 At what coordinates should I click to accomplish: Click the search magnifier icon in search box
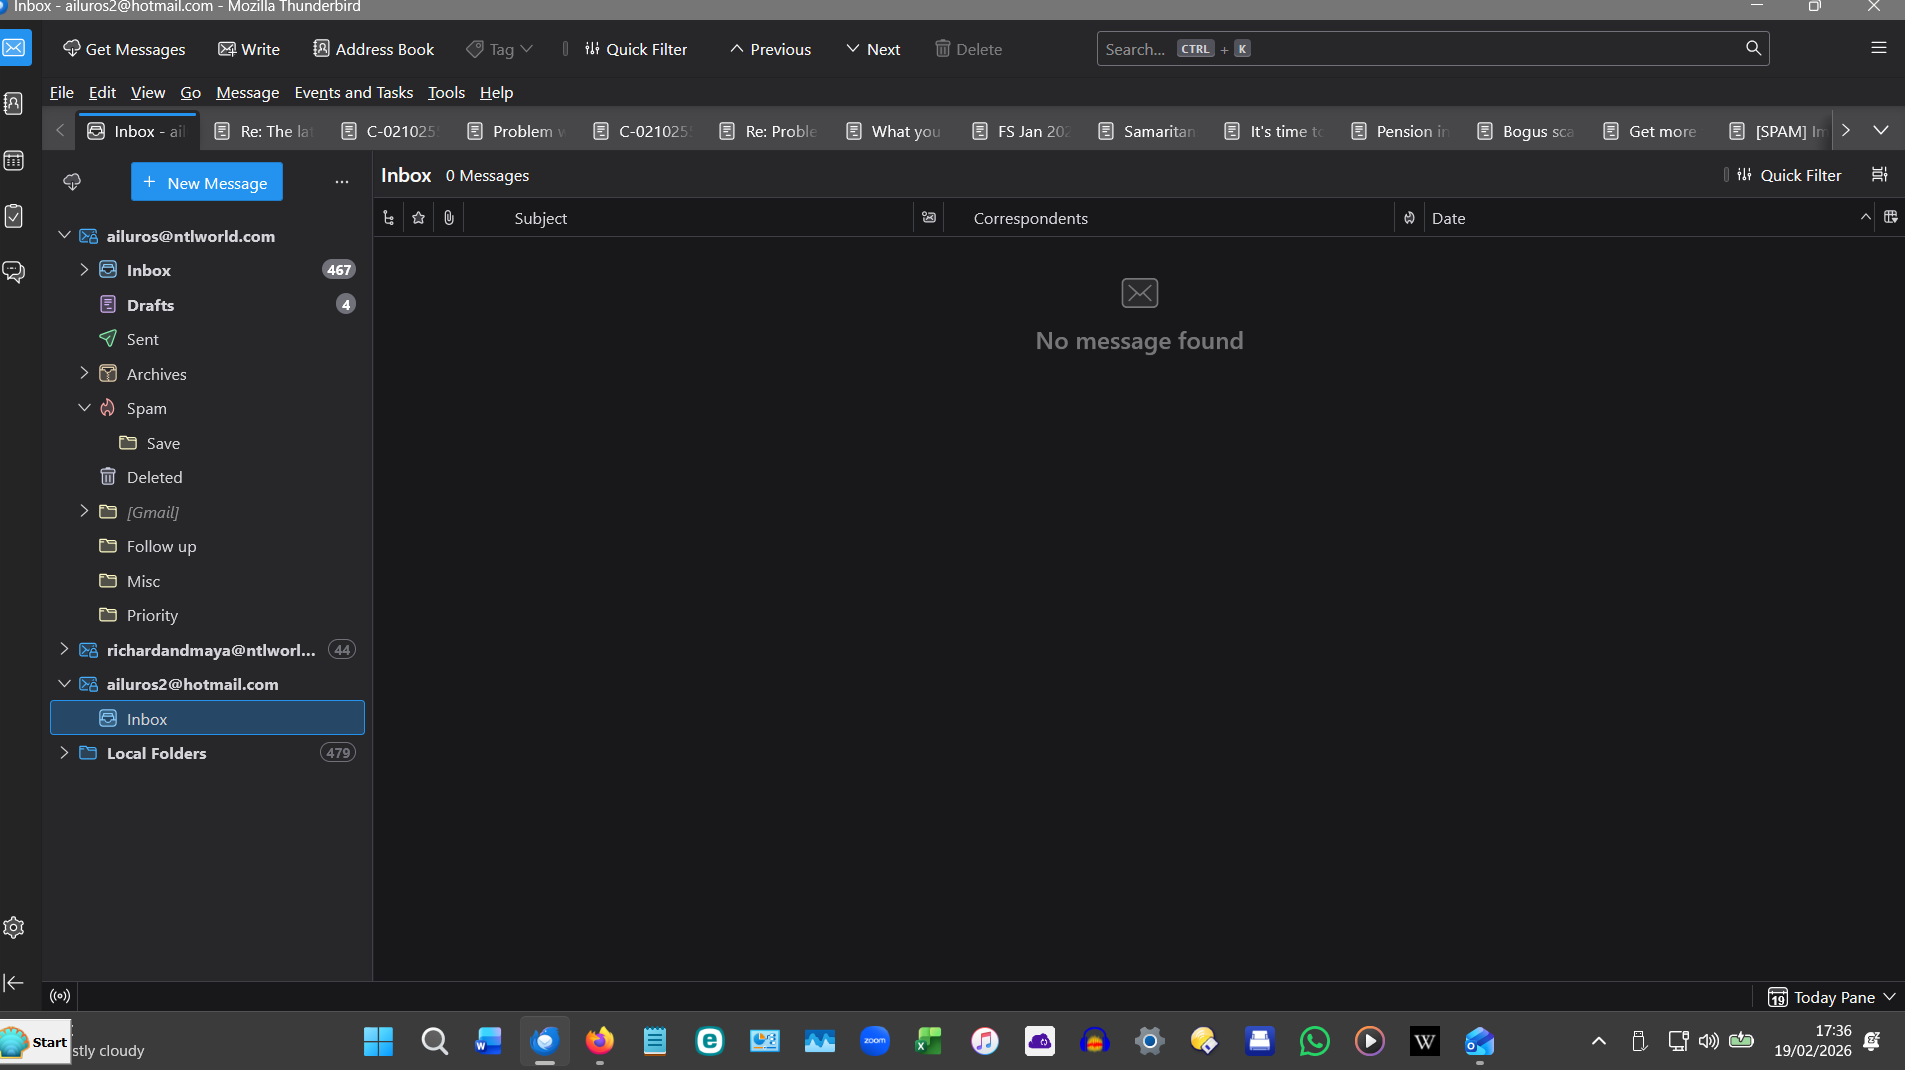[x=1753, y=48]
